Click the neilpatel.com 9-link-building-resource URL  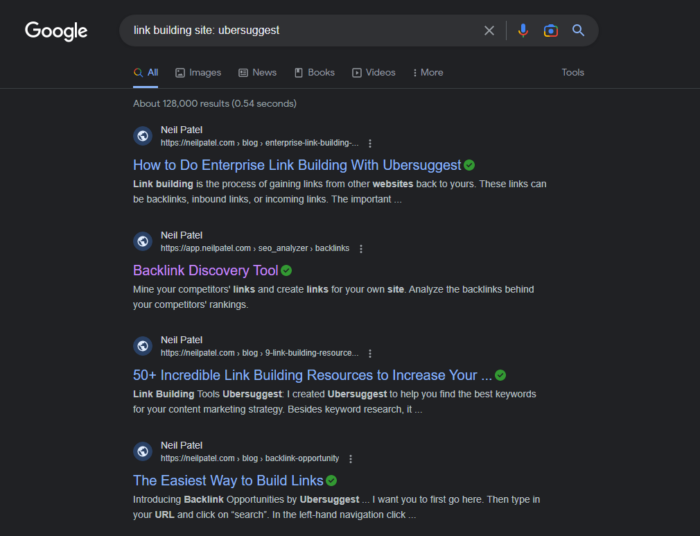259,353
